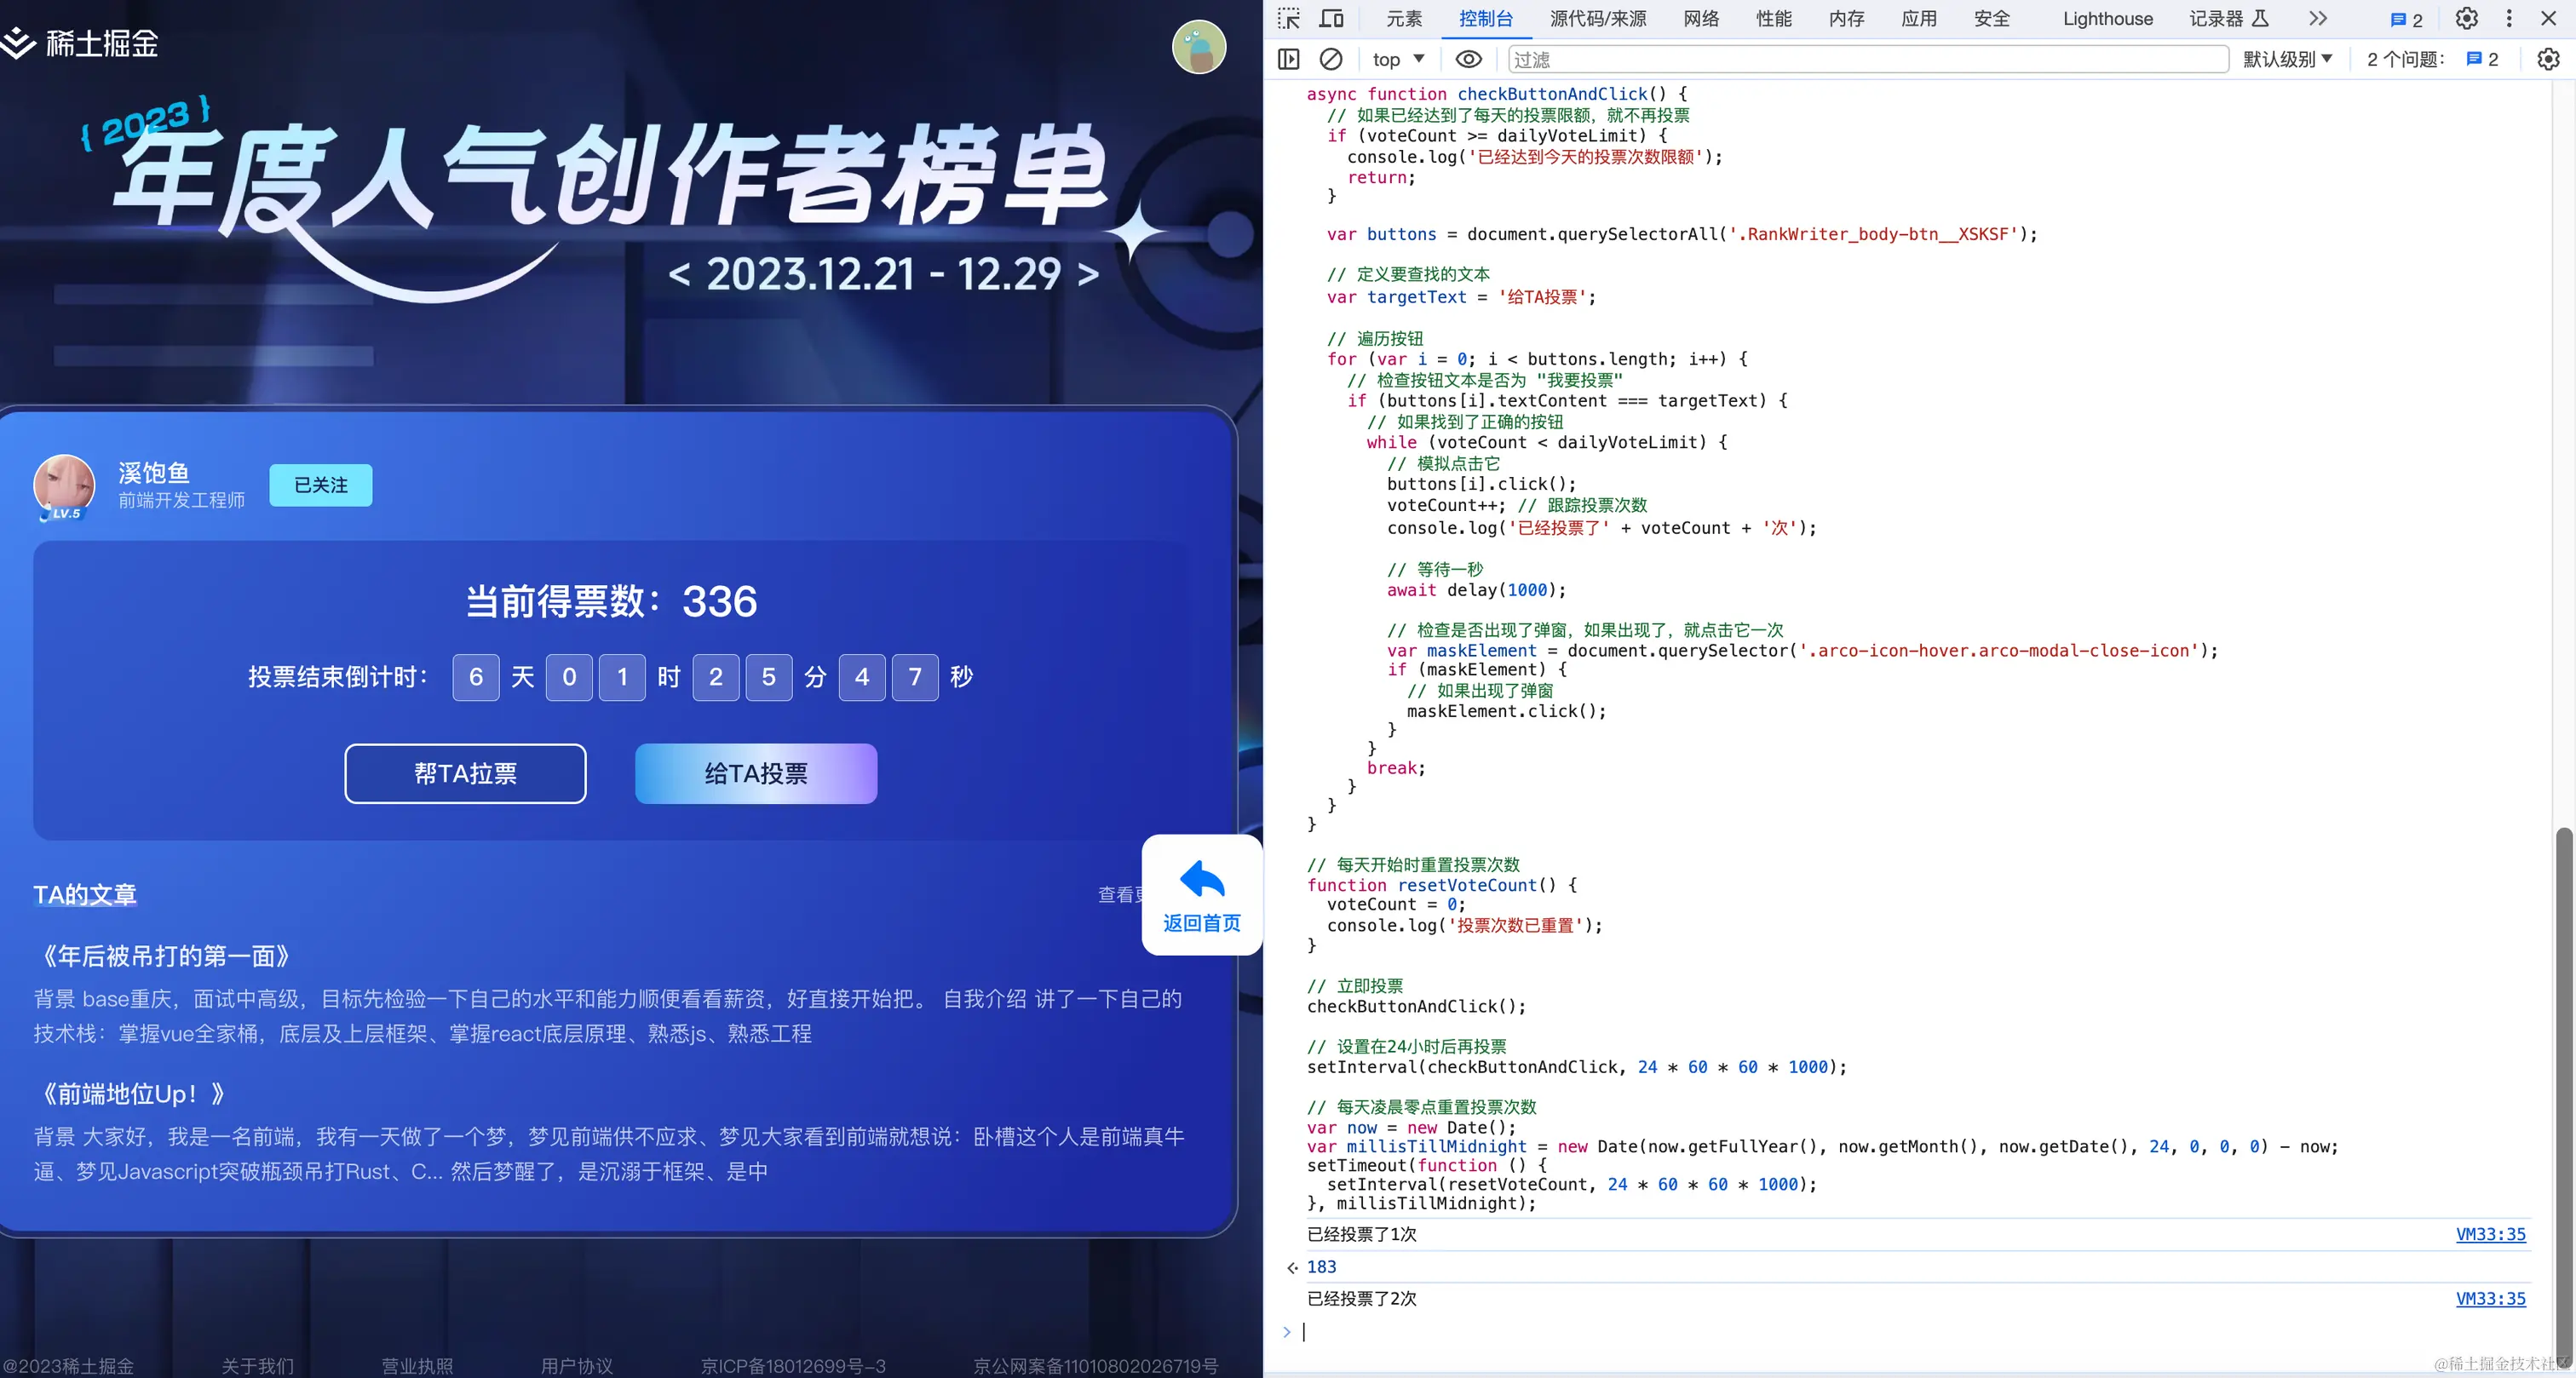Click the clear console icon
The image size is (2576, 1378).
point(1330,59)
